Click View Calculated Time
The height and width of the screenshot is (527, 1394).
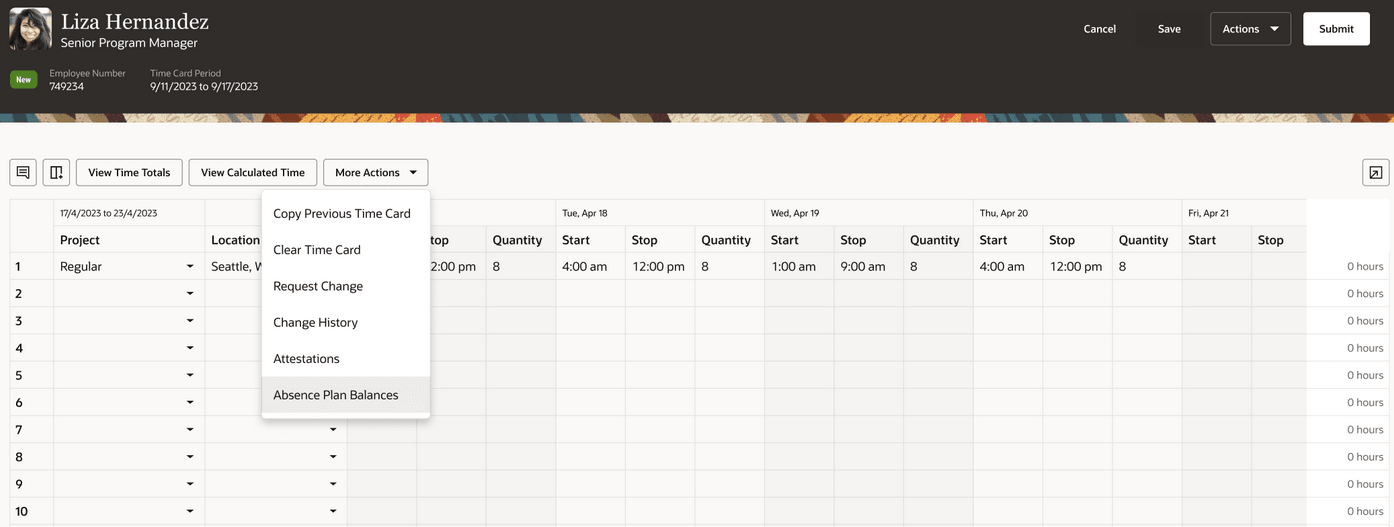coord(253,172)
